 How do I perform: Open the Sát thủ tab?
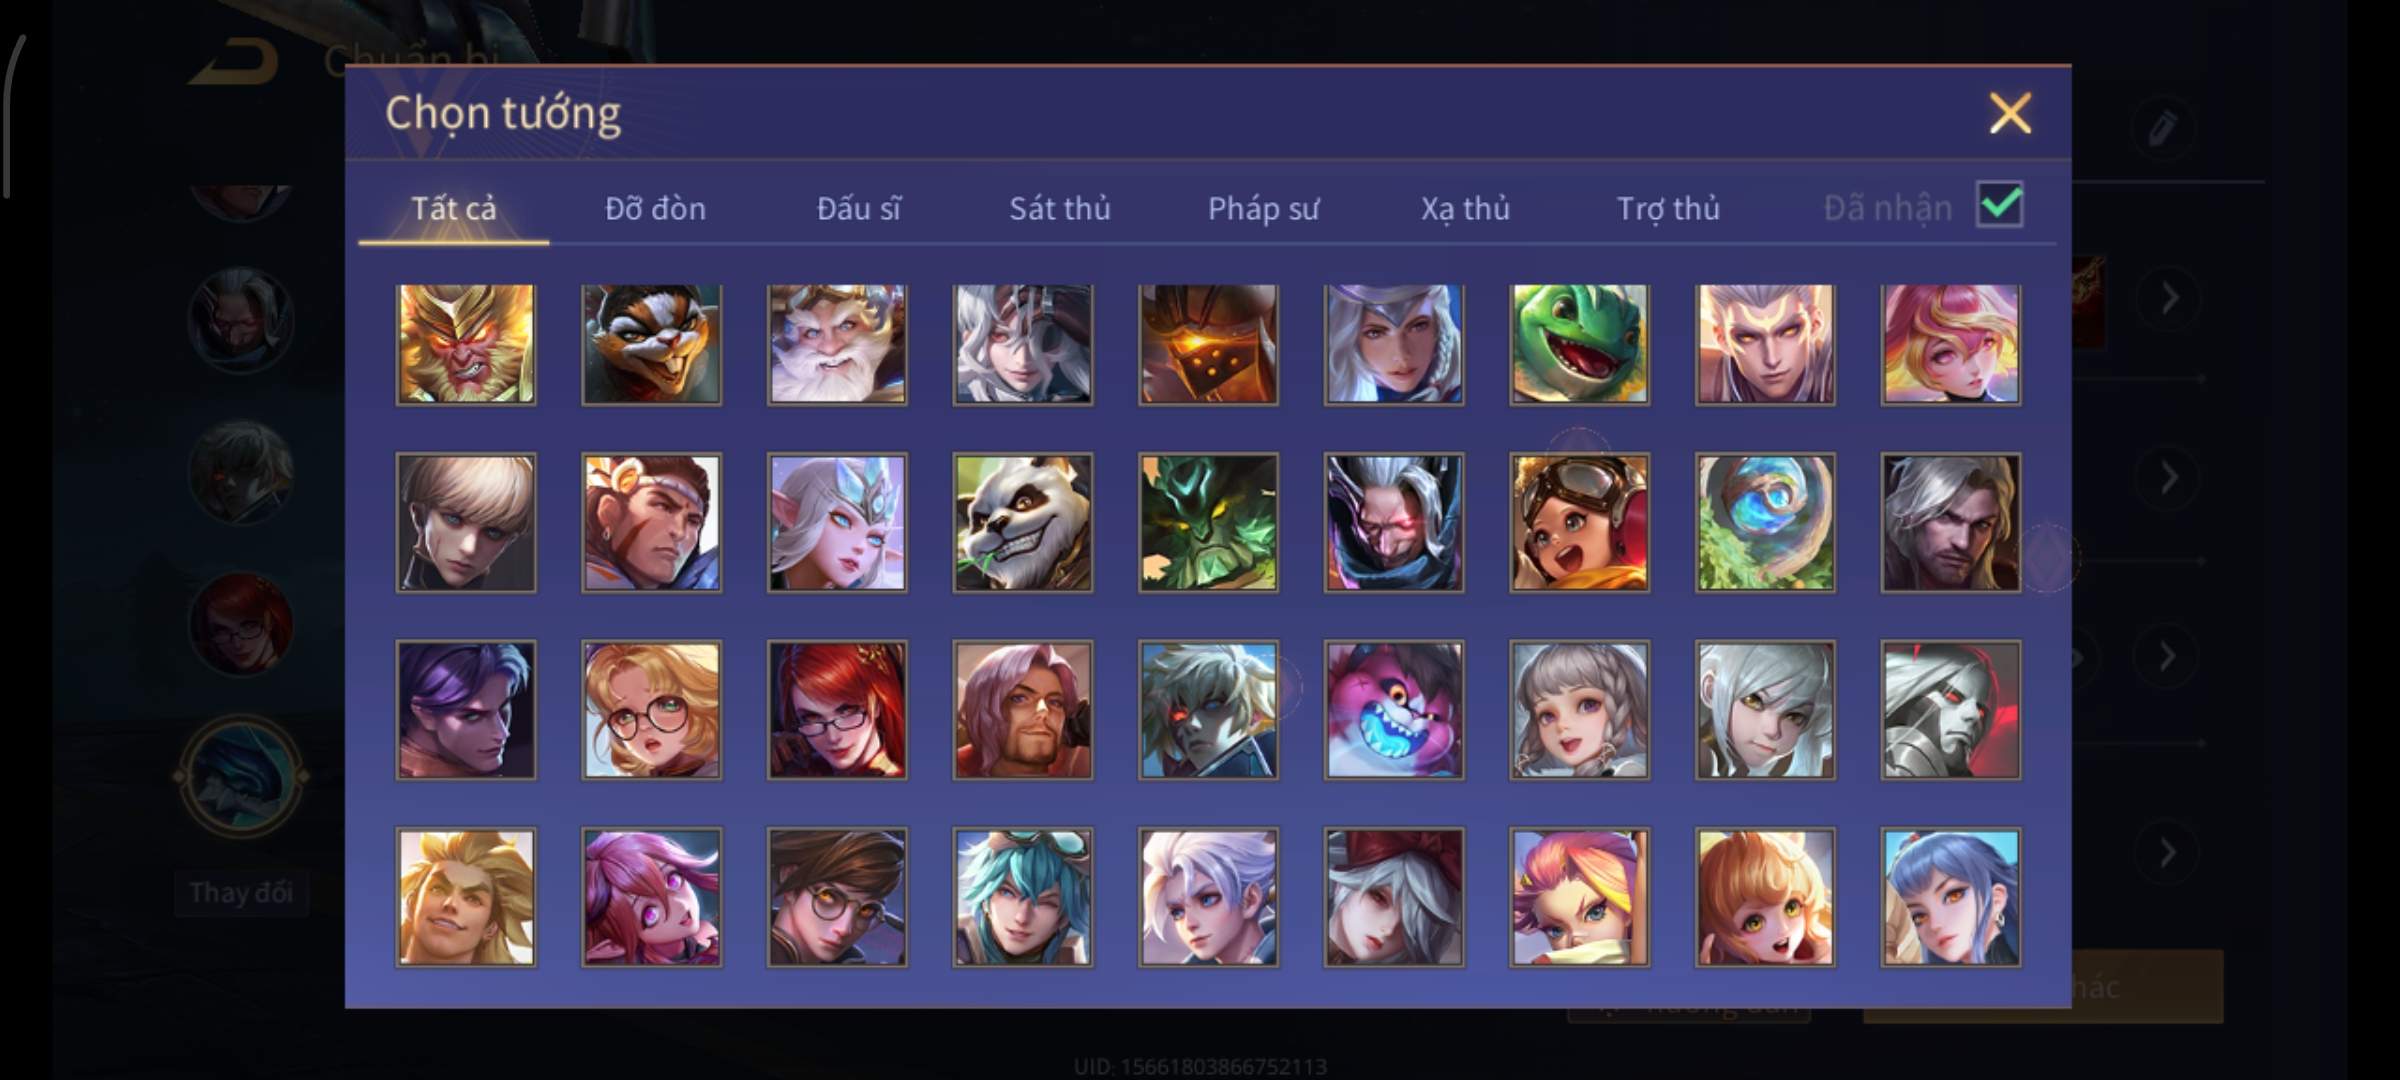point(1059,208)
